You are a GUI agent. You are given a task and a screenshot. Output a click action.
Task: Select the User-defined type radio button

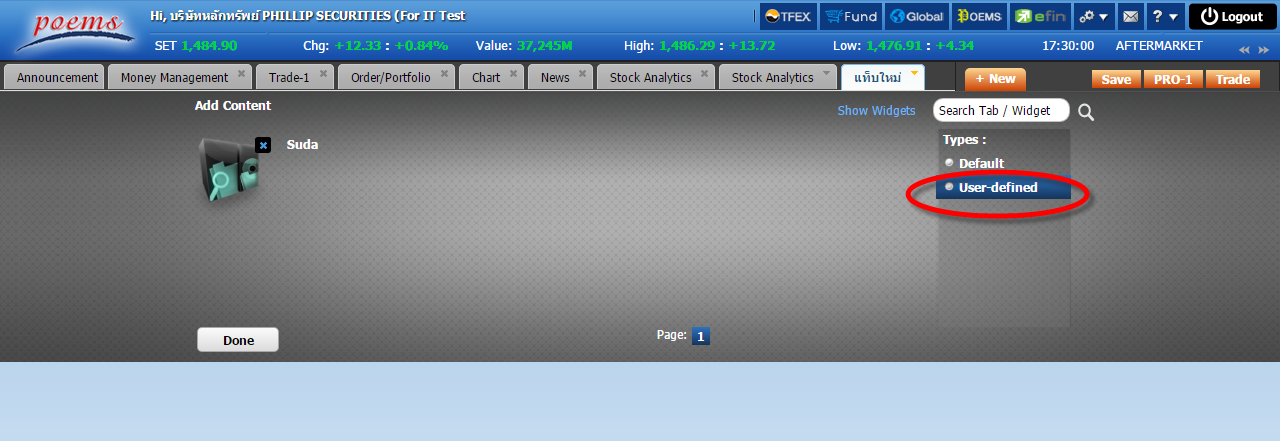[949, 187]
